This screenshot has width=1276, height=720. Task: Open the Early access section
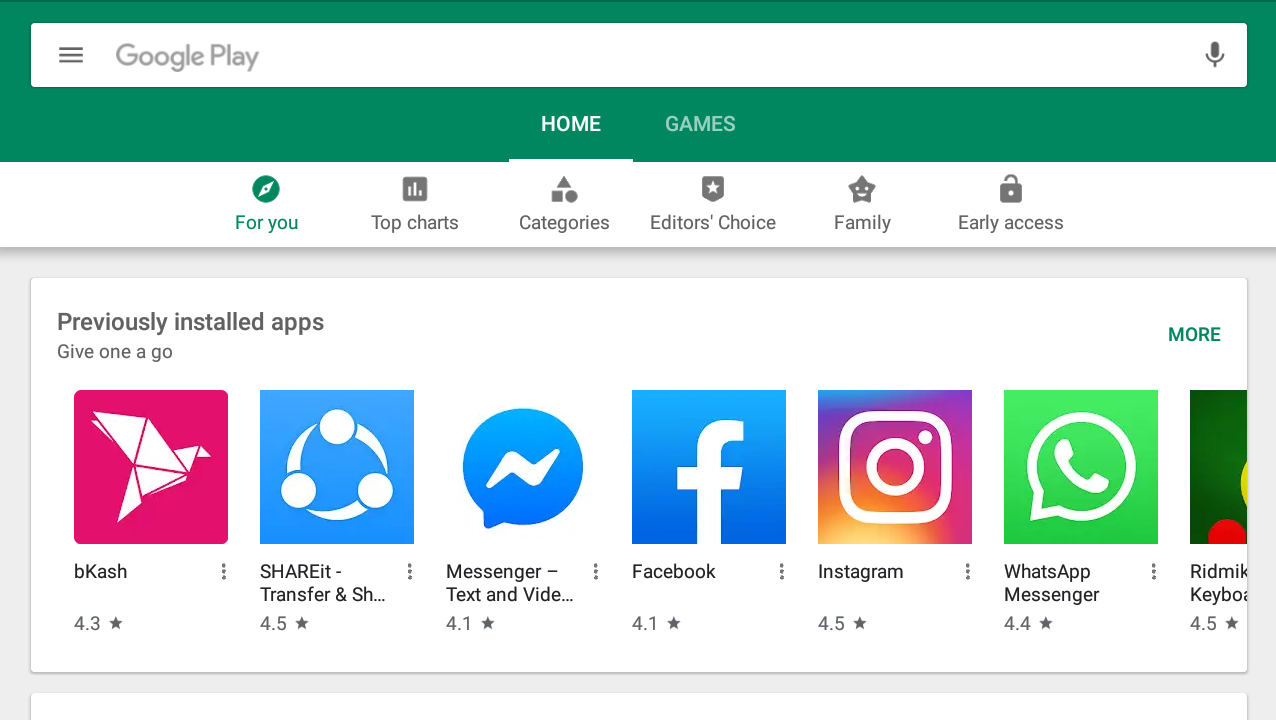pos(1010,204)
